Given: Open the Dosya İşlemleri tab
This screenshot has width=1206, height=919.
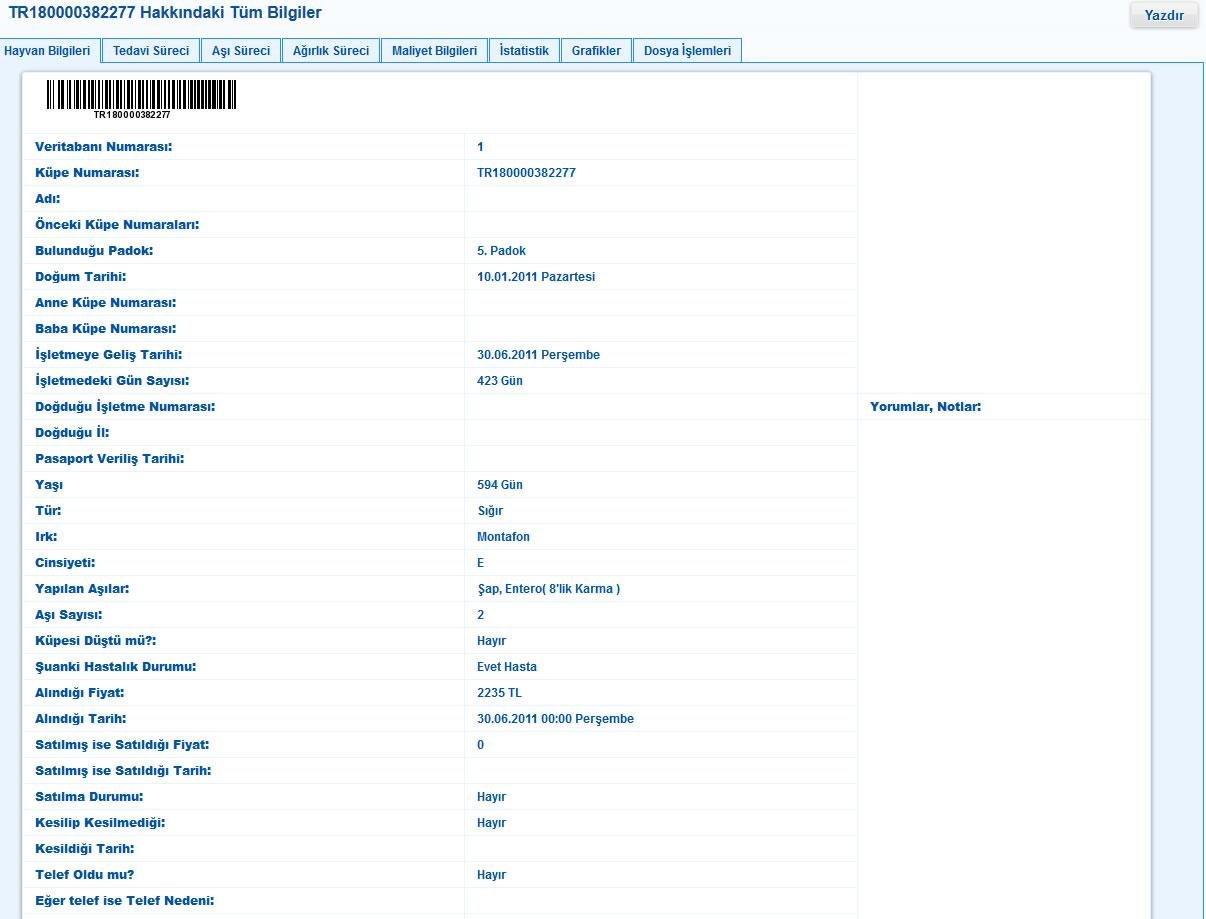Looking at the screenshot, I should click(x=687, y=49).
